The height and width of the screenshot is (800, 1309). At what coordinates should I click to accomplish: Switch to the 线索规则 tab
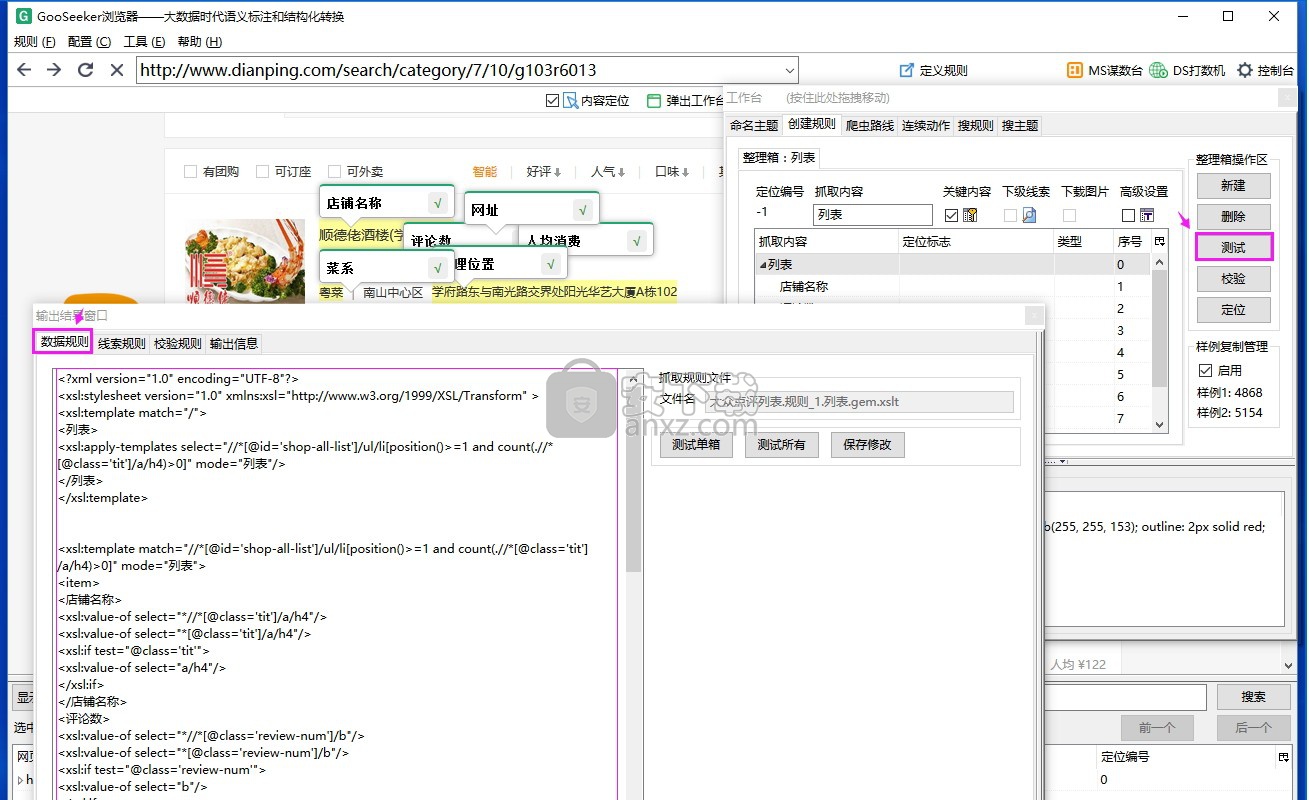(x=121, y=343)
